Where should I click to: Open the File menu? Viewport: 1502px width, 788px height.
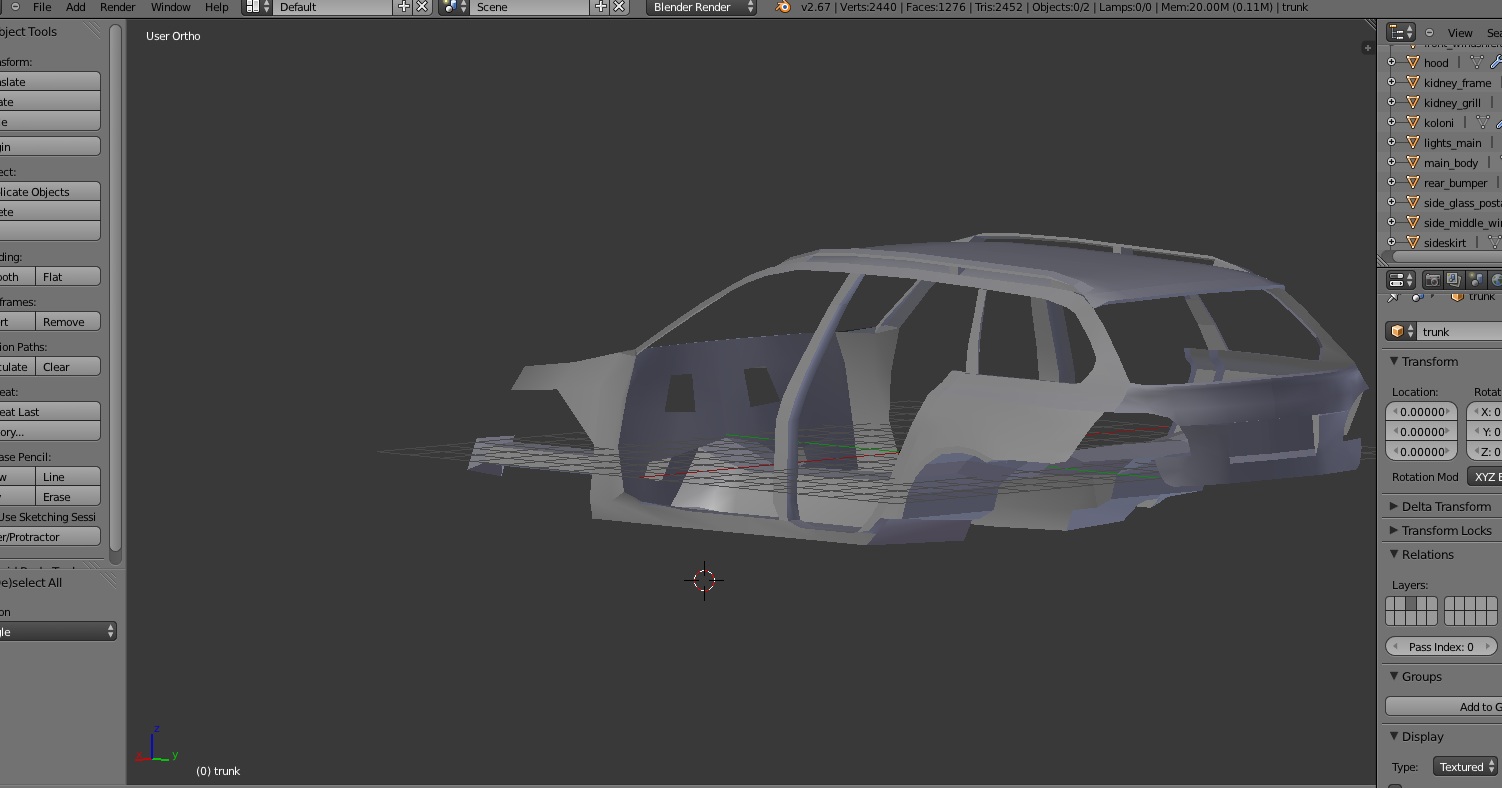click(x=42, y=7)
